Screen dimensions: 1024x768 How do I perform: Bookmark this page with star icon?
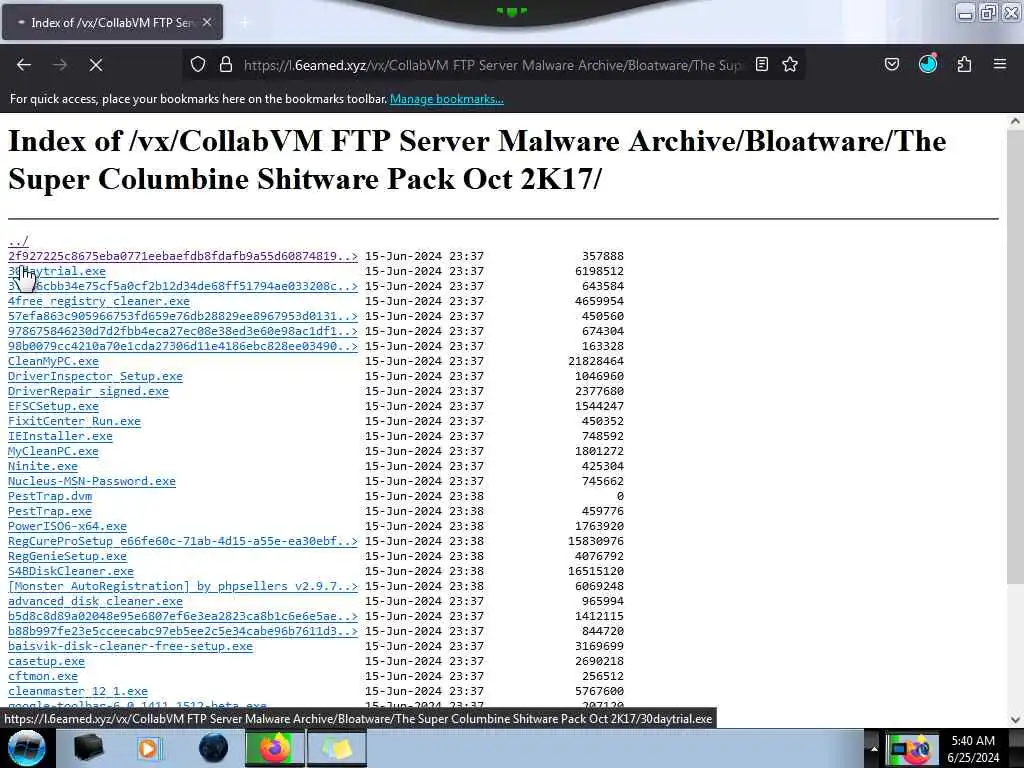coord(790,65)
